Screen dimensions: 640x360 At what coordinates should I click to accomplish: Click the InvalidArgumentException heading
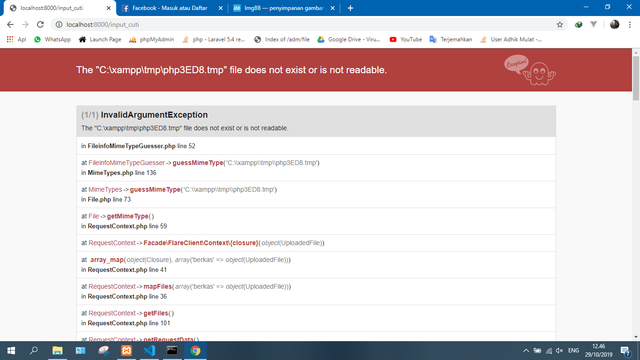pyautogui.click(x=154, y=115)
